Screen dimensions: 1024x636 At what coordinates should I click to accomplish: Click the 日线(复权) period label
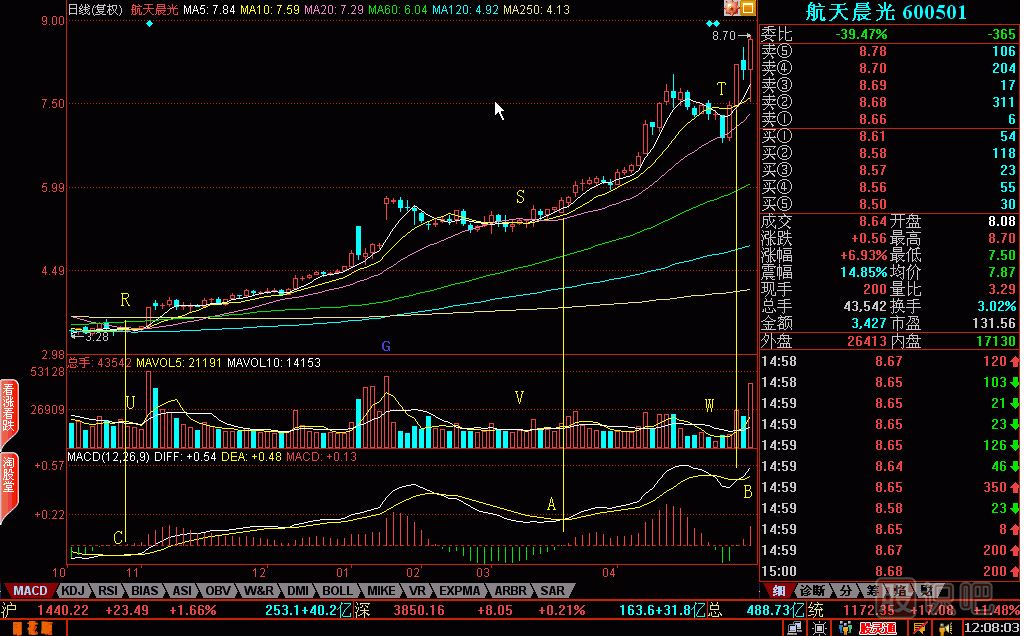pos(96,9)
